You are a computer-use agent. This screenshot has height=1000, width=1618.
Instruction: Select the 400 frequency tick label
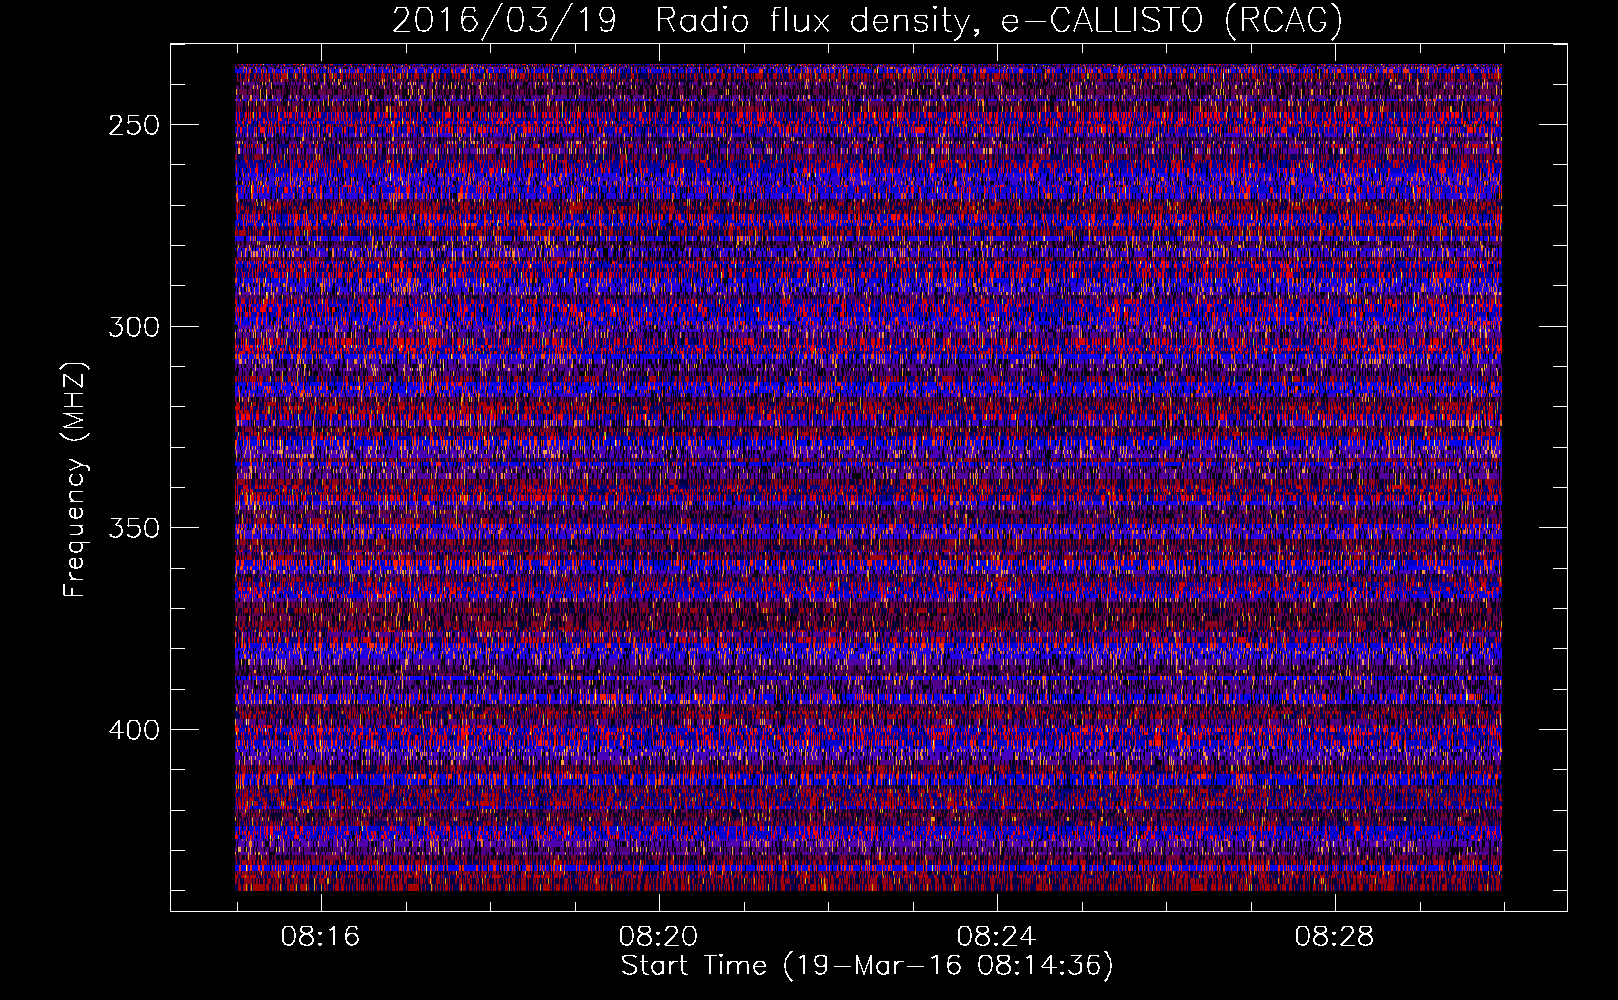click(x=134, y=730)
